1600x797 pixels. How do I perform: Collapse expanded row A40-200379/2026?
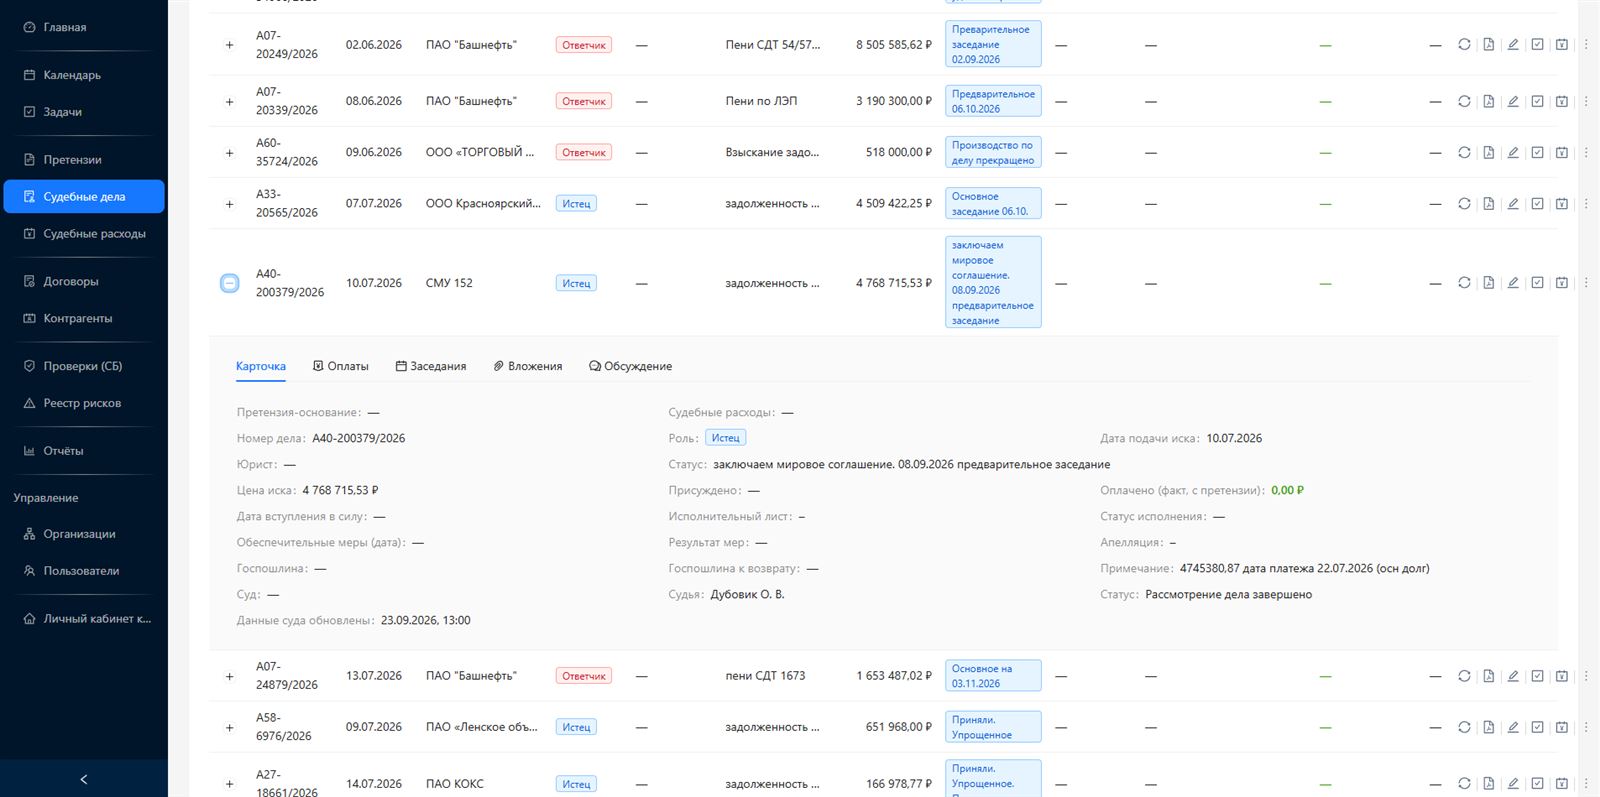pos(229,284)
